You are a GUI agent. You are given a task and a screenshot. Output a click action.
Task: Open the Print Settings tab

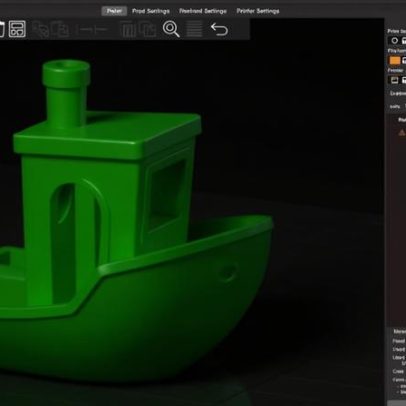(151, 11)
